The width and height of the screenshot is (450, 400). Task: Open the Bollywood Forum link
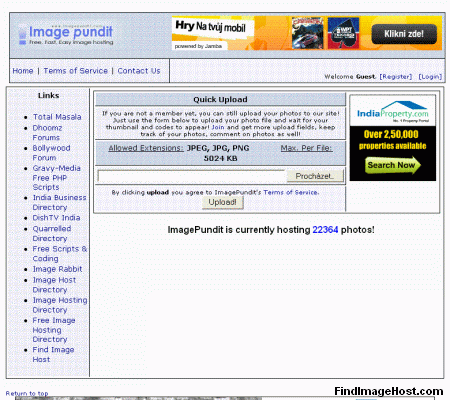pos(51,153)
